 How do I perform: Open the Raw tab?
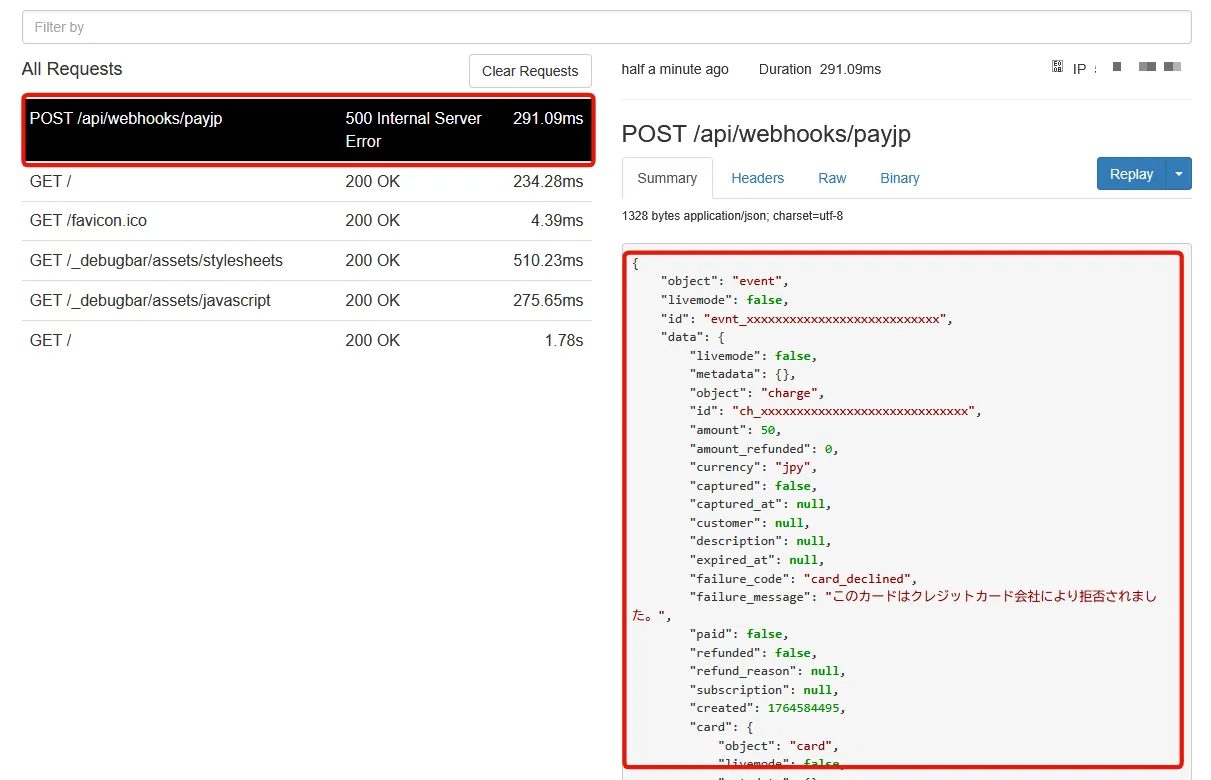click(x=832, y=178)
